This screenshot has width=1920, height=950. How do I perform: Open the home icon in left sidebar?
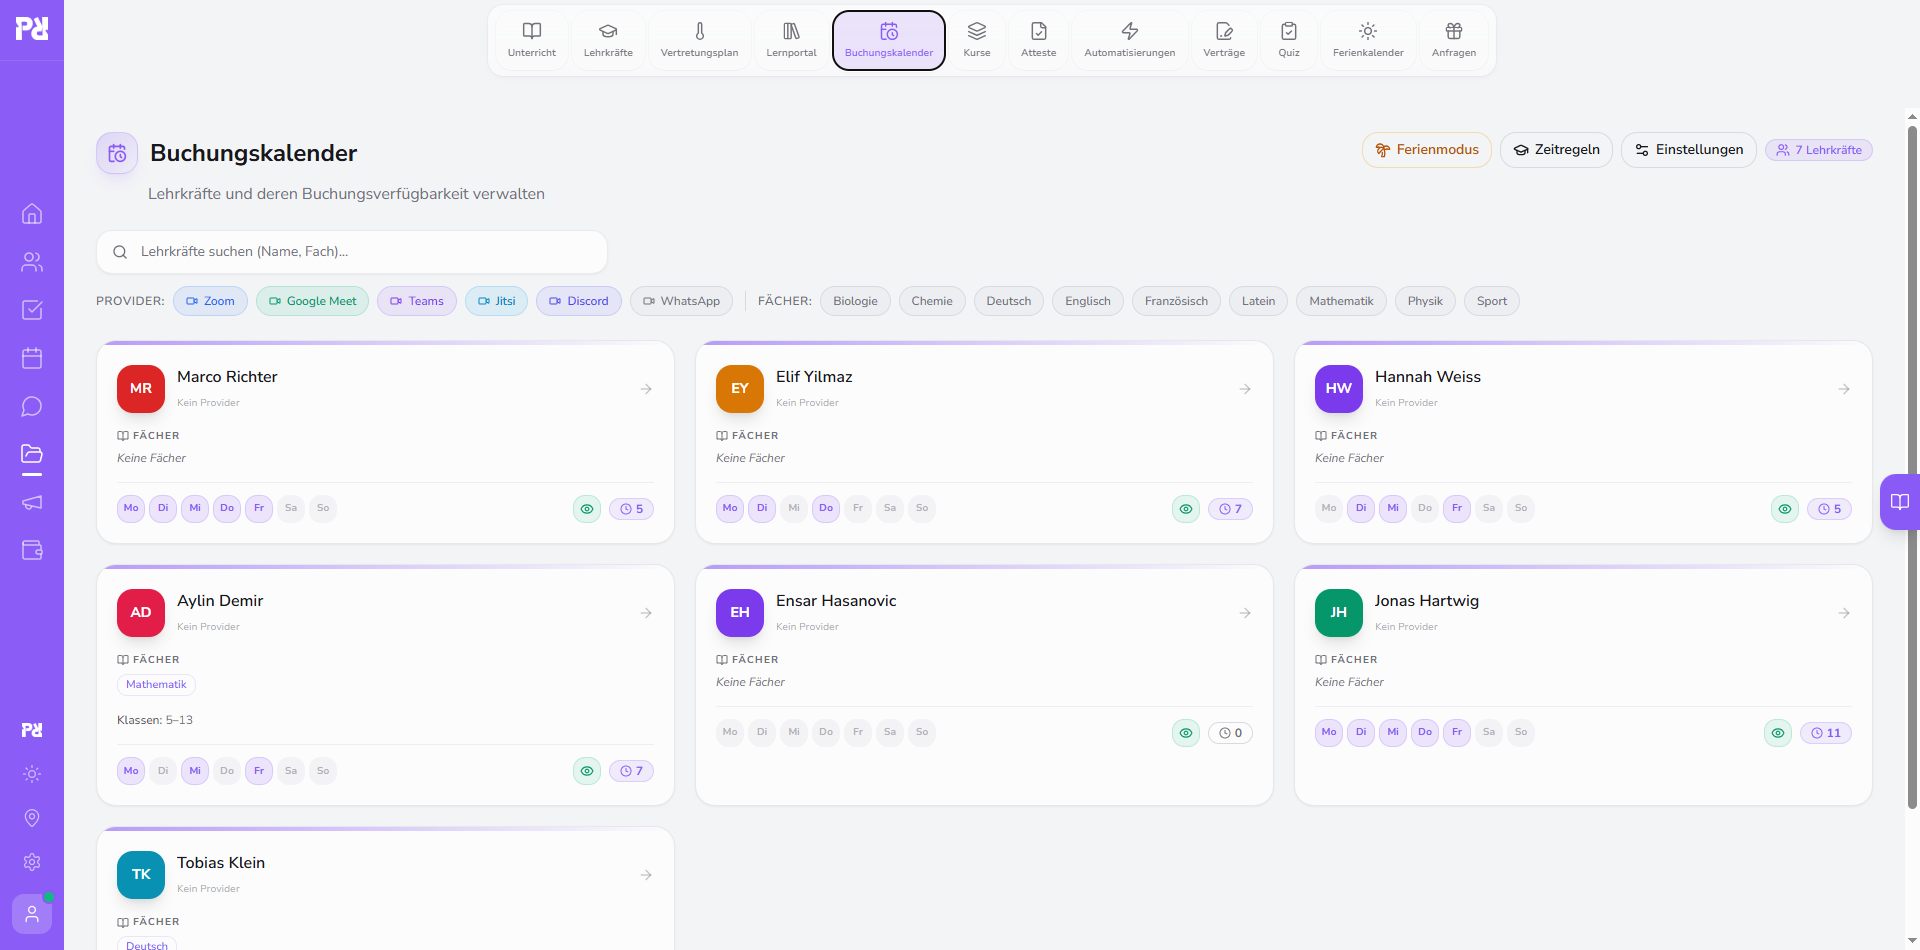point(32,214)
